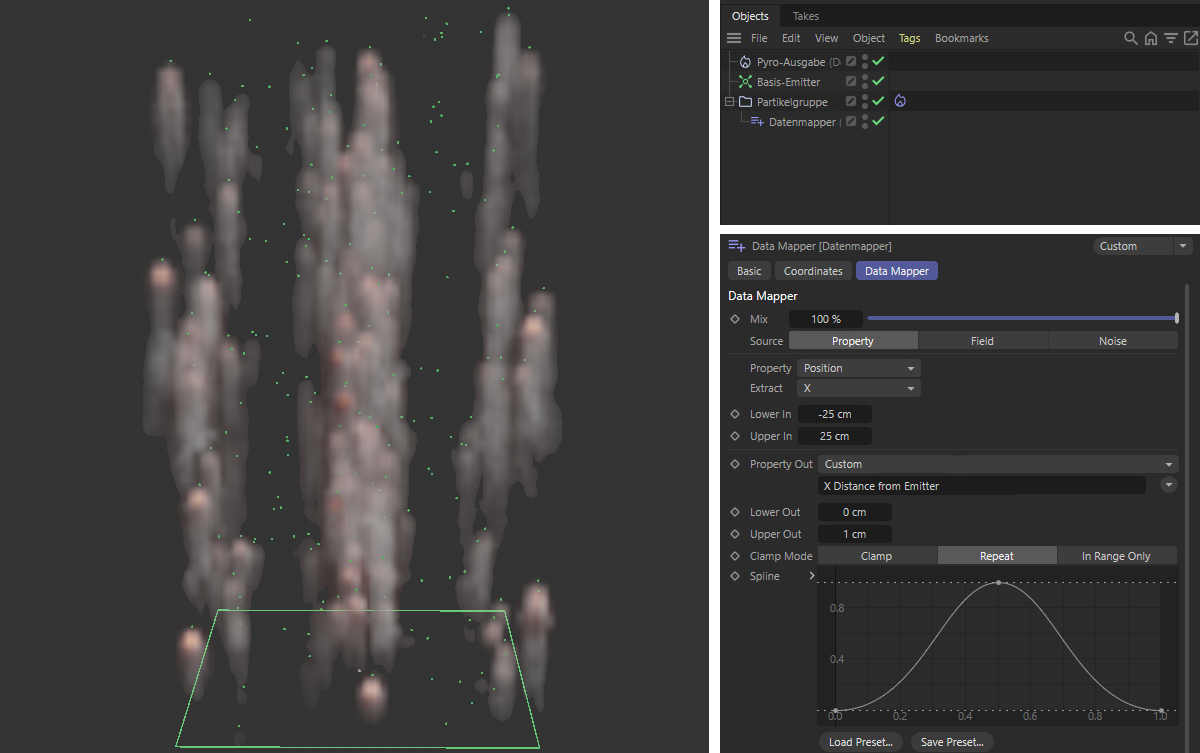The height and width of the screenshot is (753, 1200).
Task: Click the Lower In input field
Action: pyautogui.click(x=835, y=414)
